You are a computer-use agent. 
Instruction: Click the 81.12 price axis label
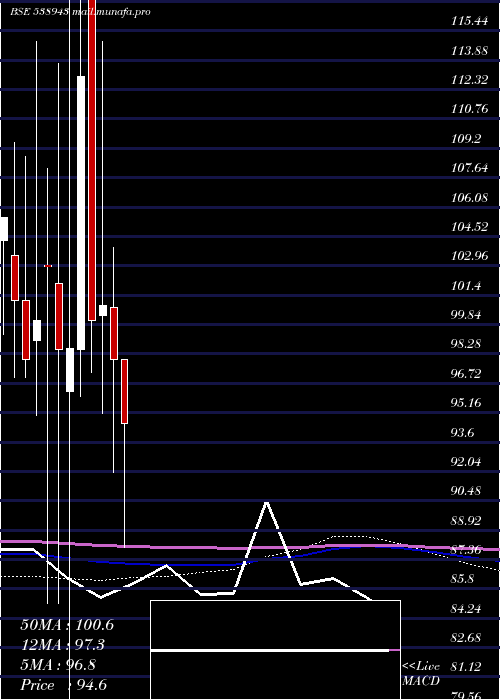point(466,667)
